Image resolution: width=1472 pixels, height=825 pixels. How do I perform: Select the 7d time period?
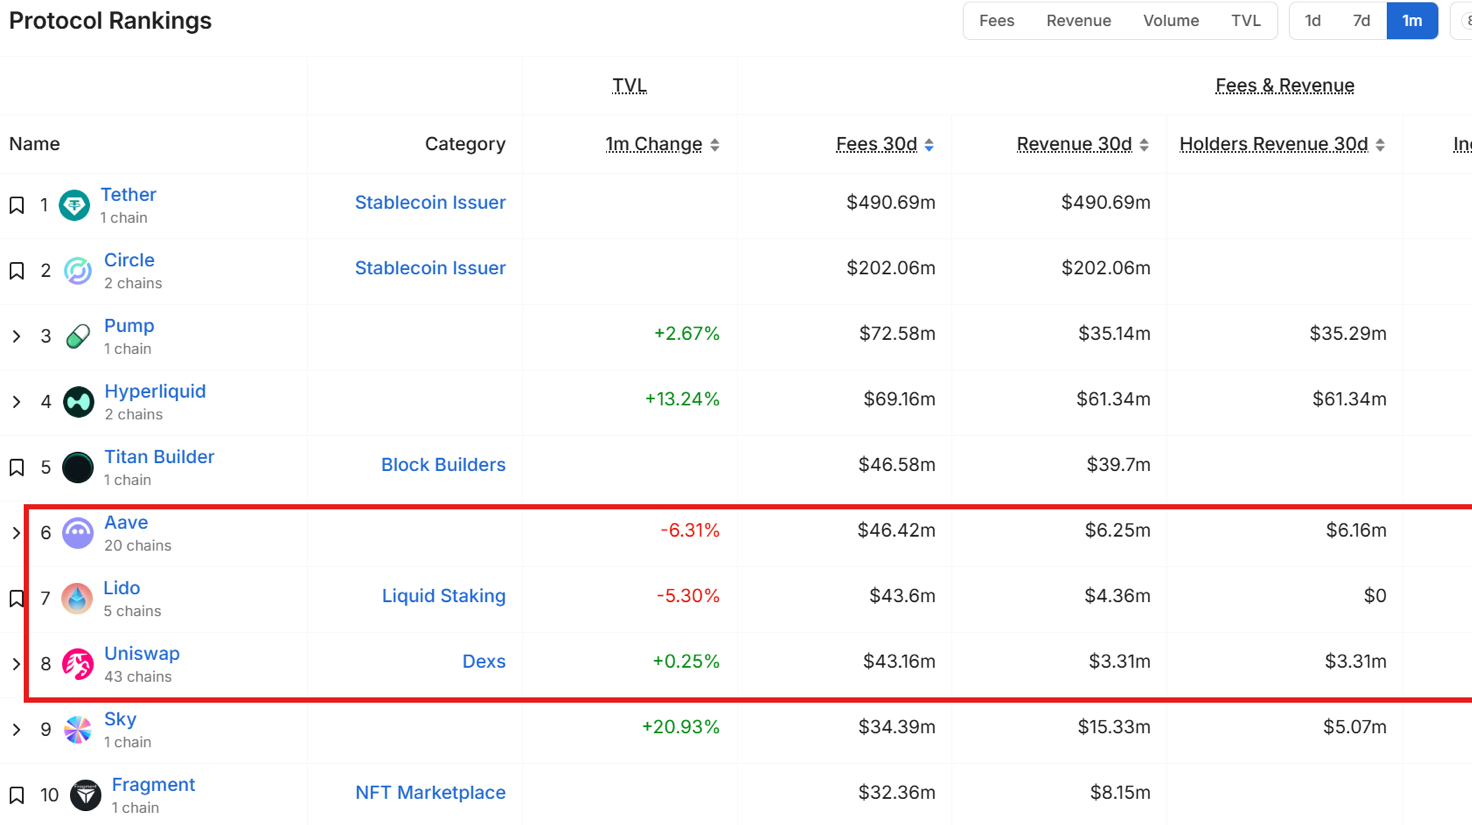(1362, 21)
